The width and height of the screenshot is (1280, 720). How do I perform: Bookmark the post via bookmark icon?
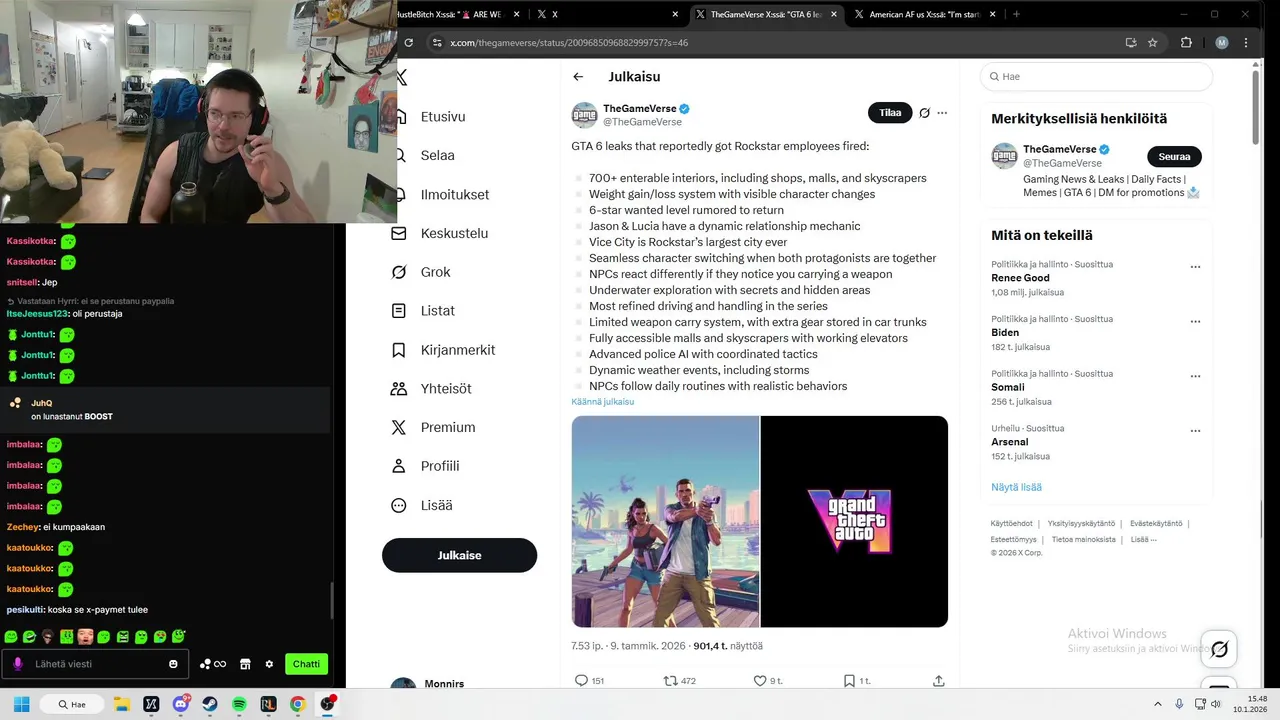(x=849, y=681)
